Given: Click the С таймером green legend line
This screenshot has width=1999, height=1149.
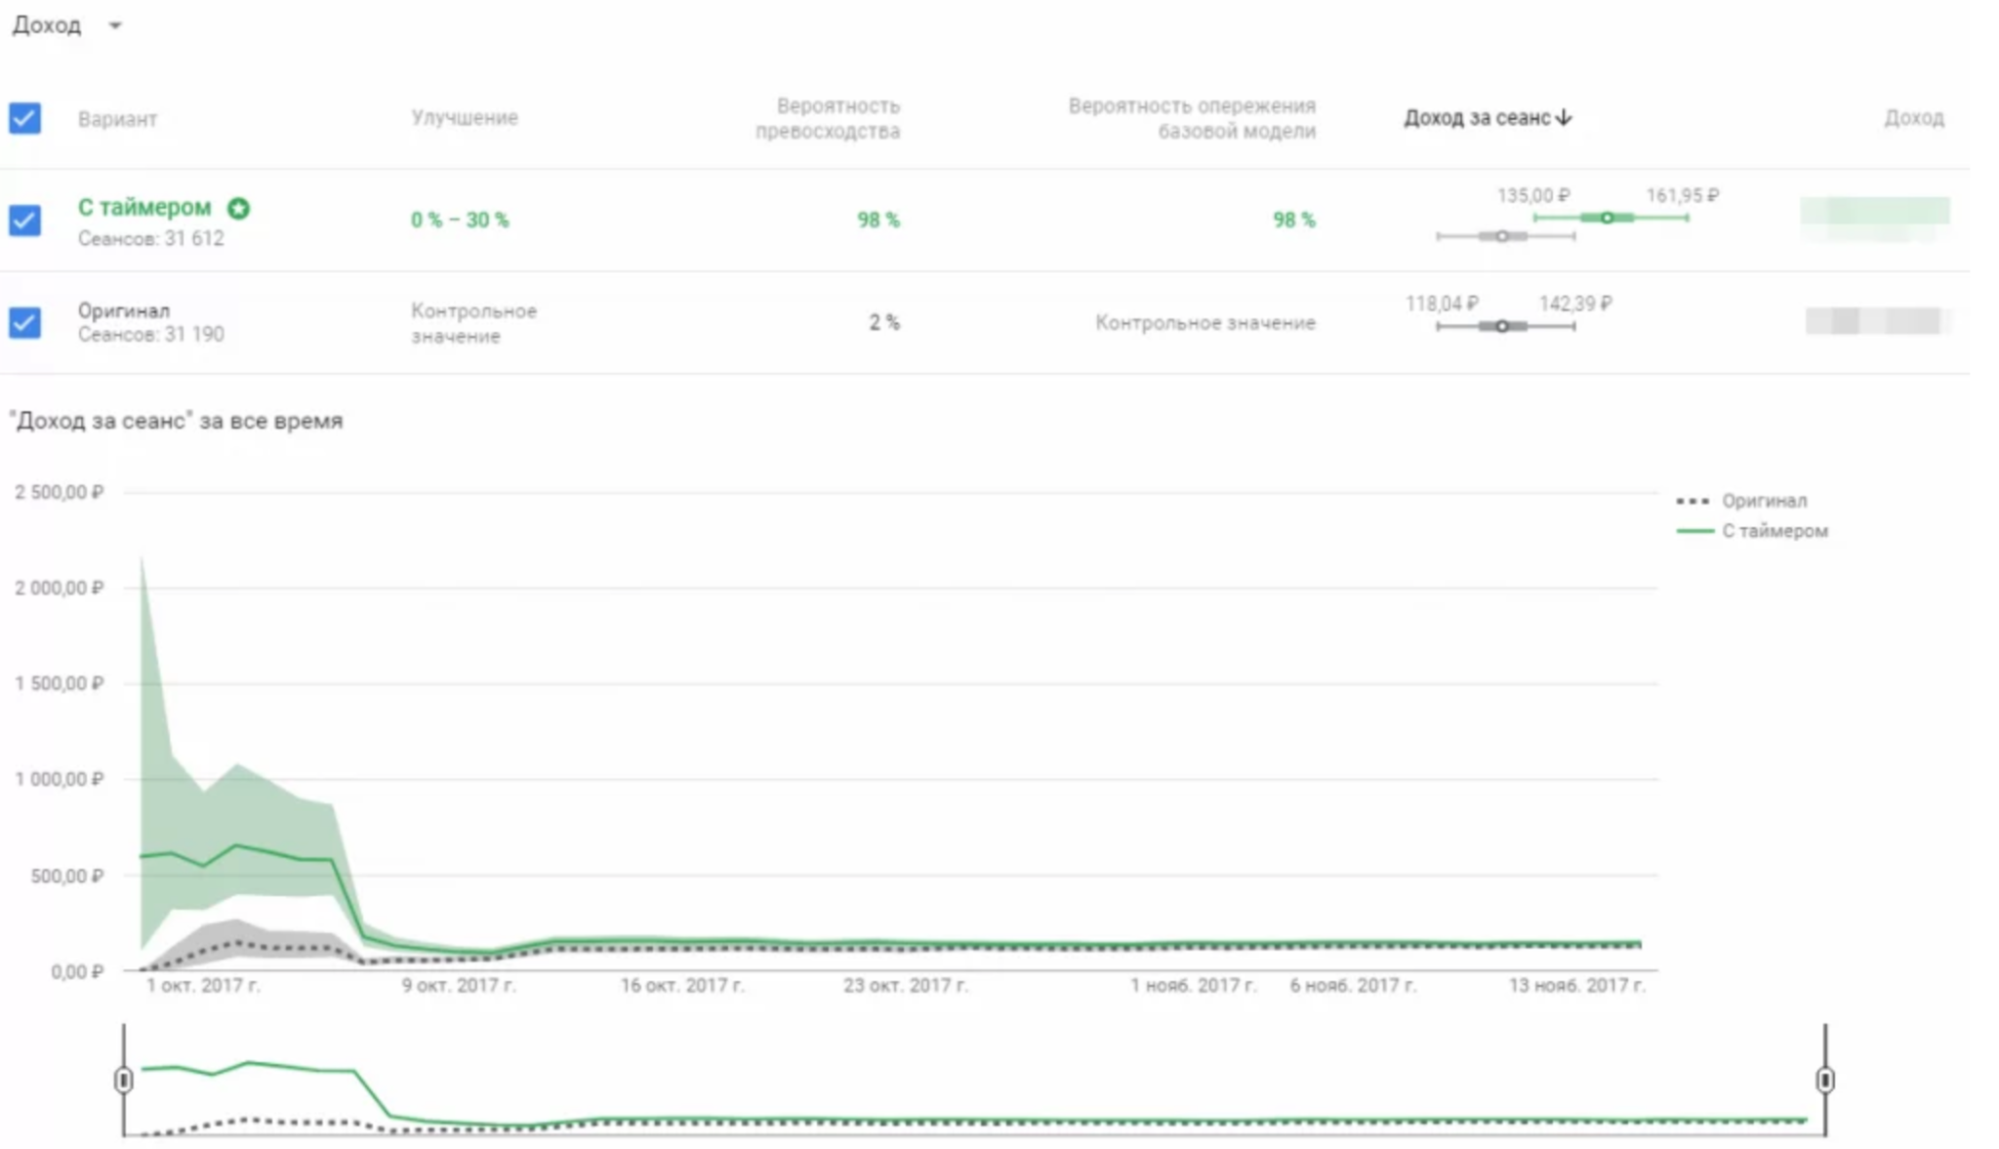Looking at the screenshot, I should pyautogui.click(x=1694, y=531).
